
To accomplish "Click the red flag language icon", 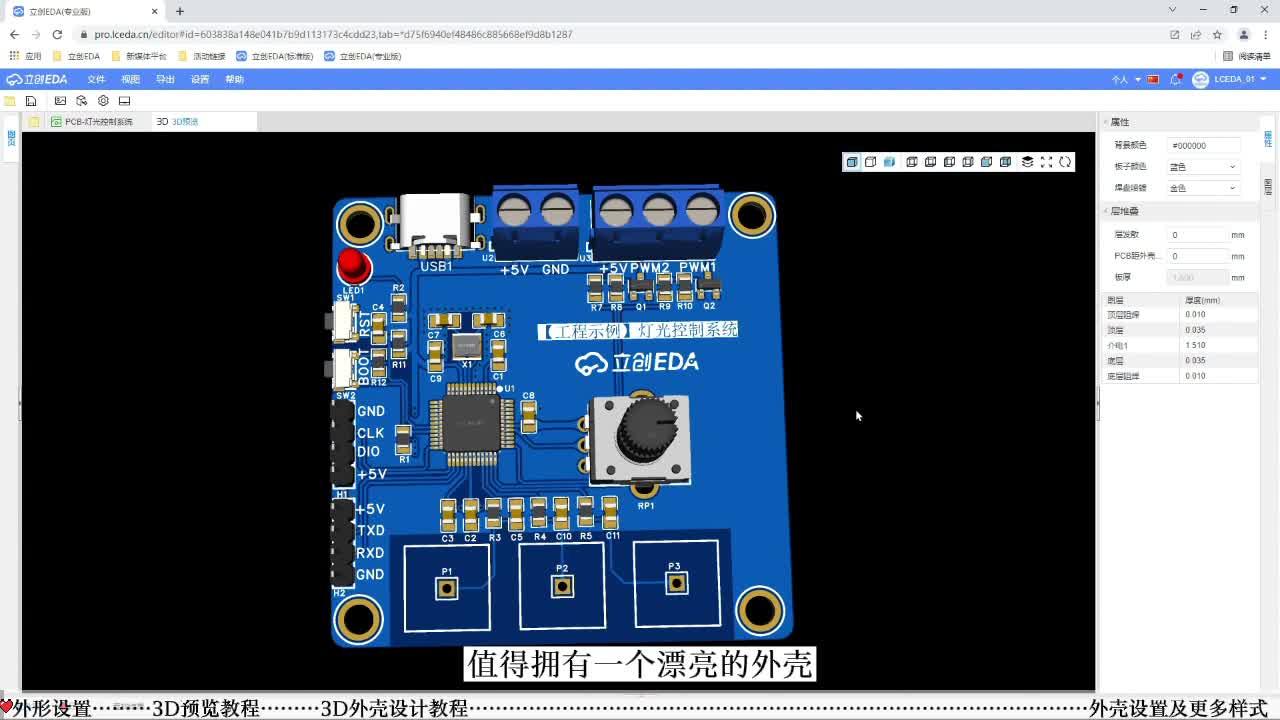I will coord(1153,79).
